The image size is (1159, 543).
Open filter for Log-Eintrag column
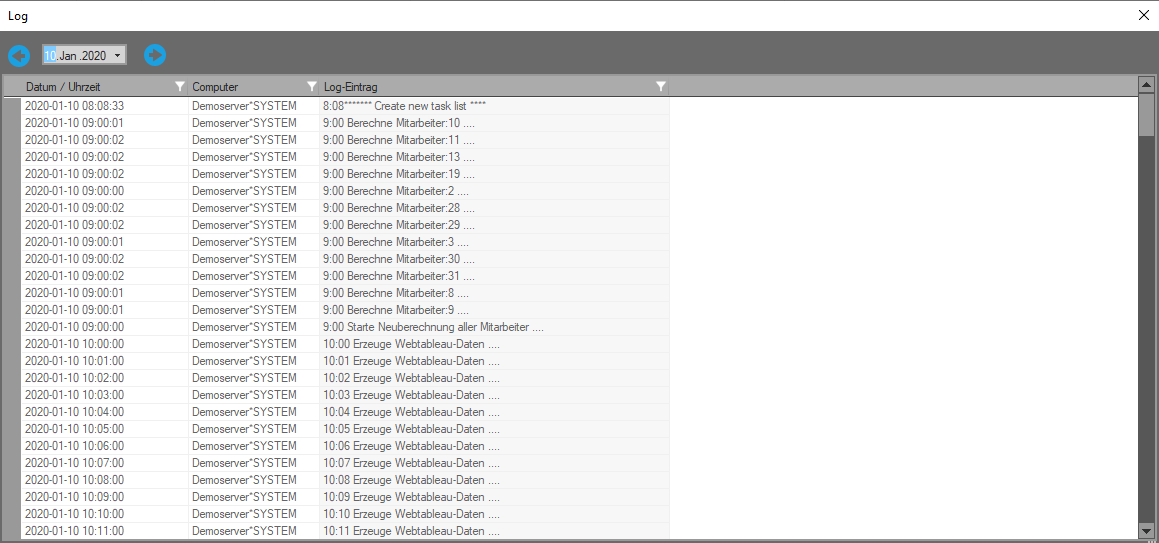(660, 87)
